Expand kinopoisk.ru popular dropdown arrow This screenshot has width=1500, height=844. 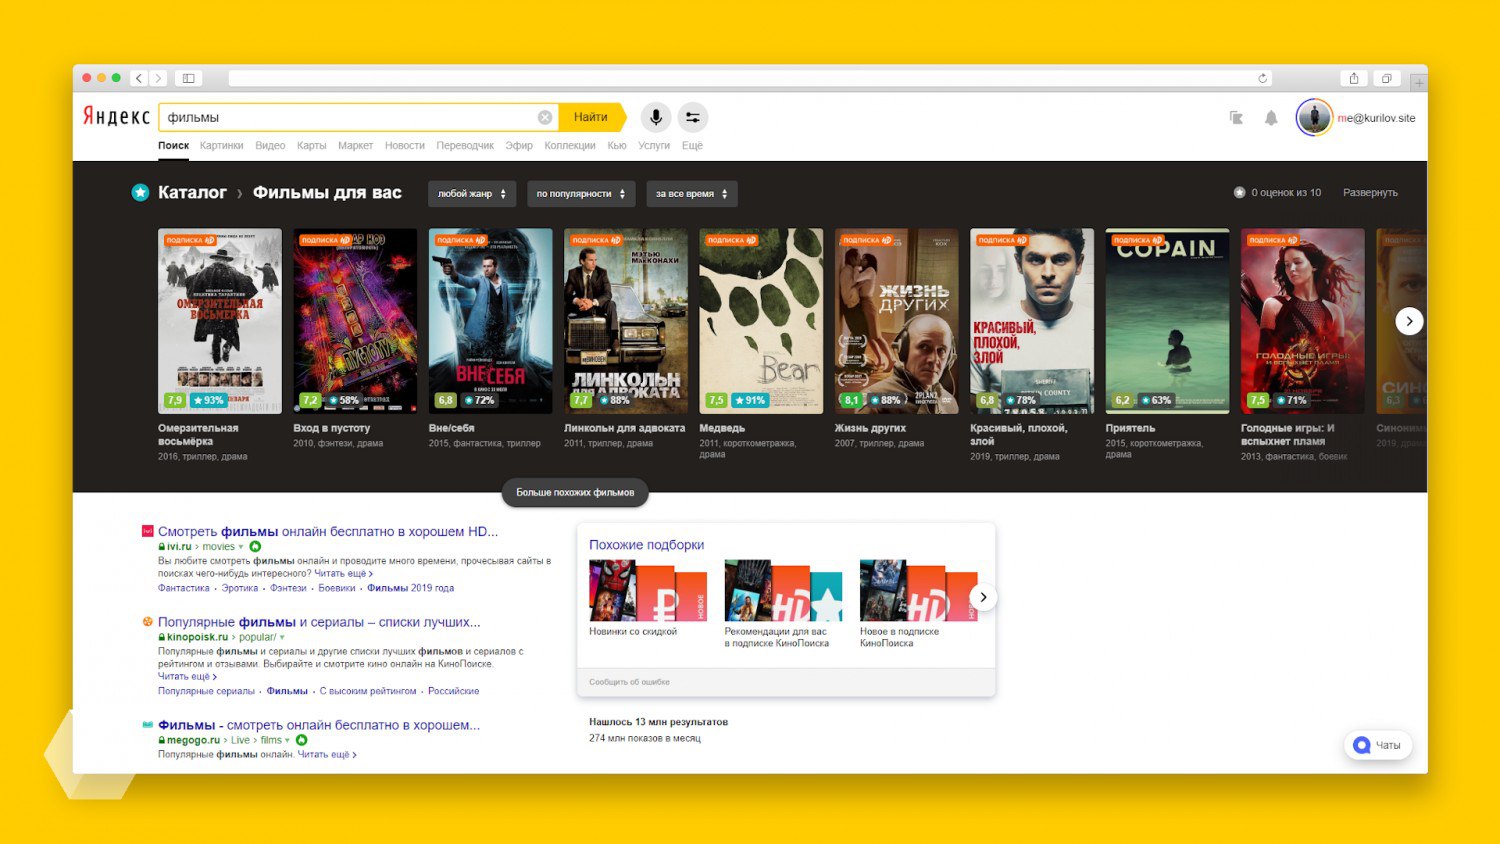pyautogui.click(x=282, y=637)
